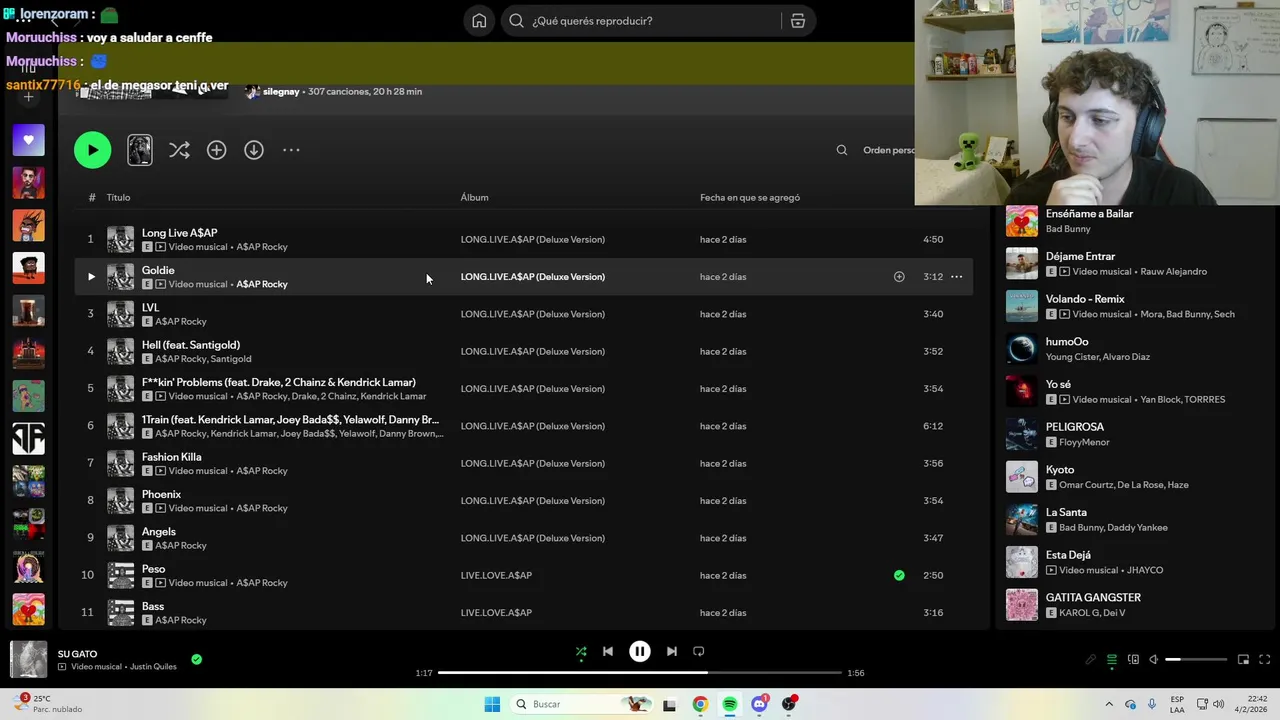Open now playing SU GATO cover art

pyautogui.click(x=28, y=660)
